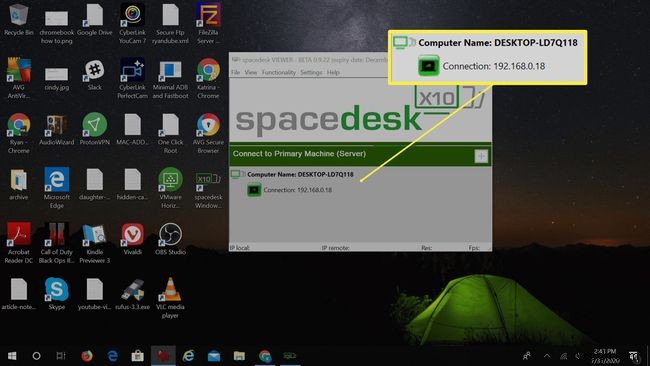Click the green connection icon beside 192.168.0.18

click(254, 190)
